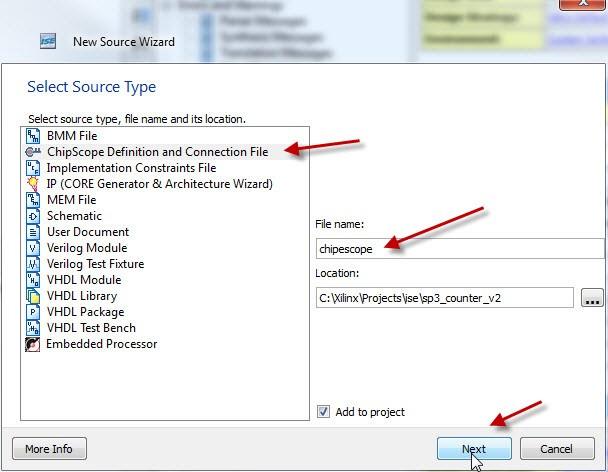Click the File name input field
The height and width of the screenshot is (472, 608).
coord(460,249)
